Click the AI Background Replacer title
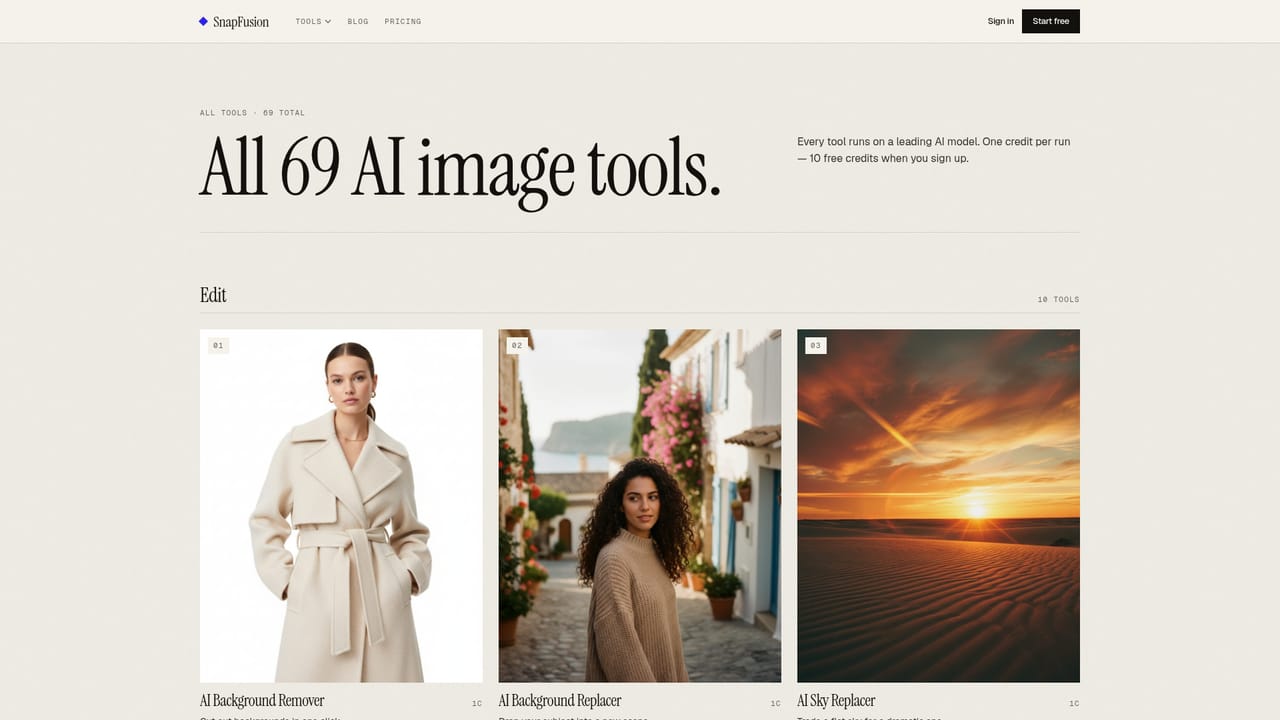The image size is (1280, 720). click(x=560, y=701)
